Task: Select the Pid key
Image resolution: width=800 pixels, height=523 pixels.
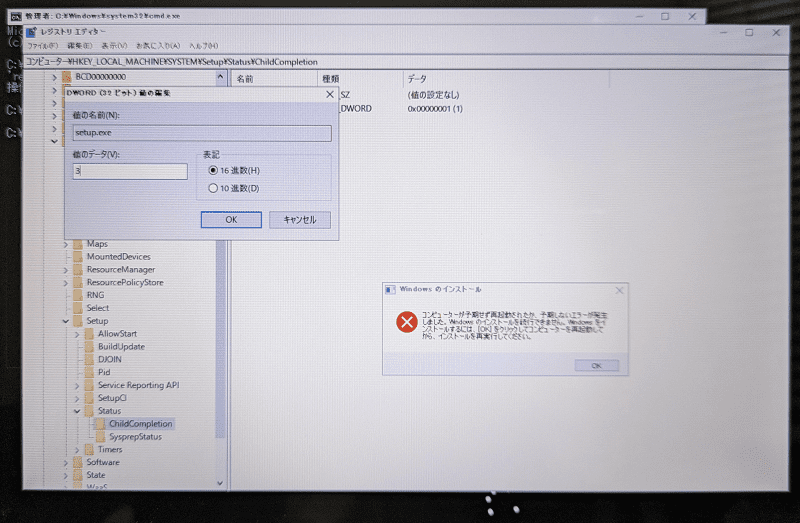Action: [x=104, y=372]
